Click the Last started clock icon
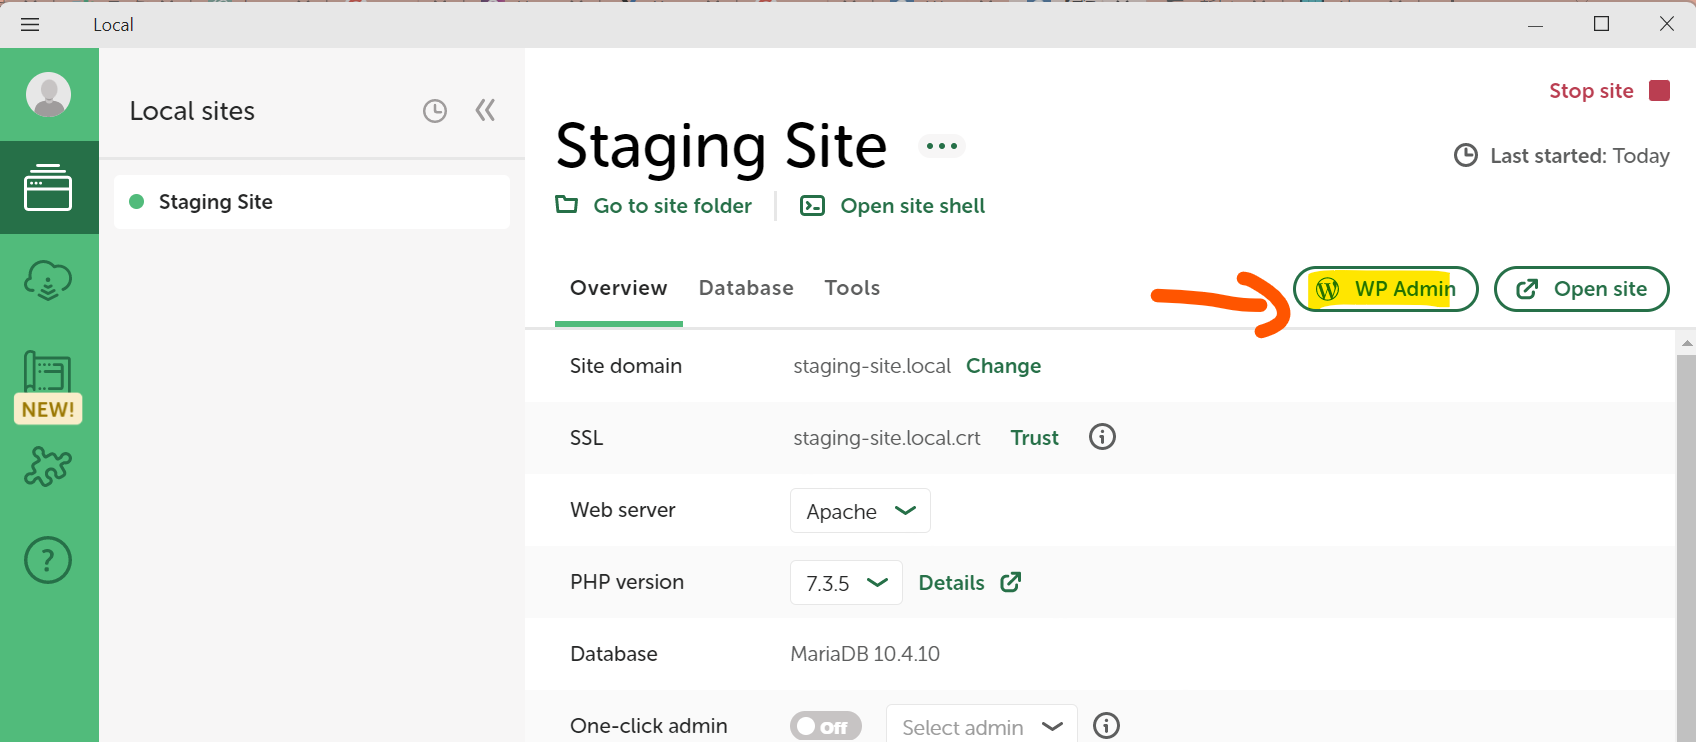 pos(1466,155)
